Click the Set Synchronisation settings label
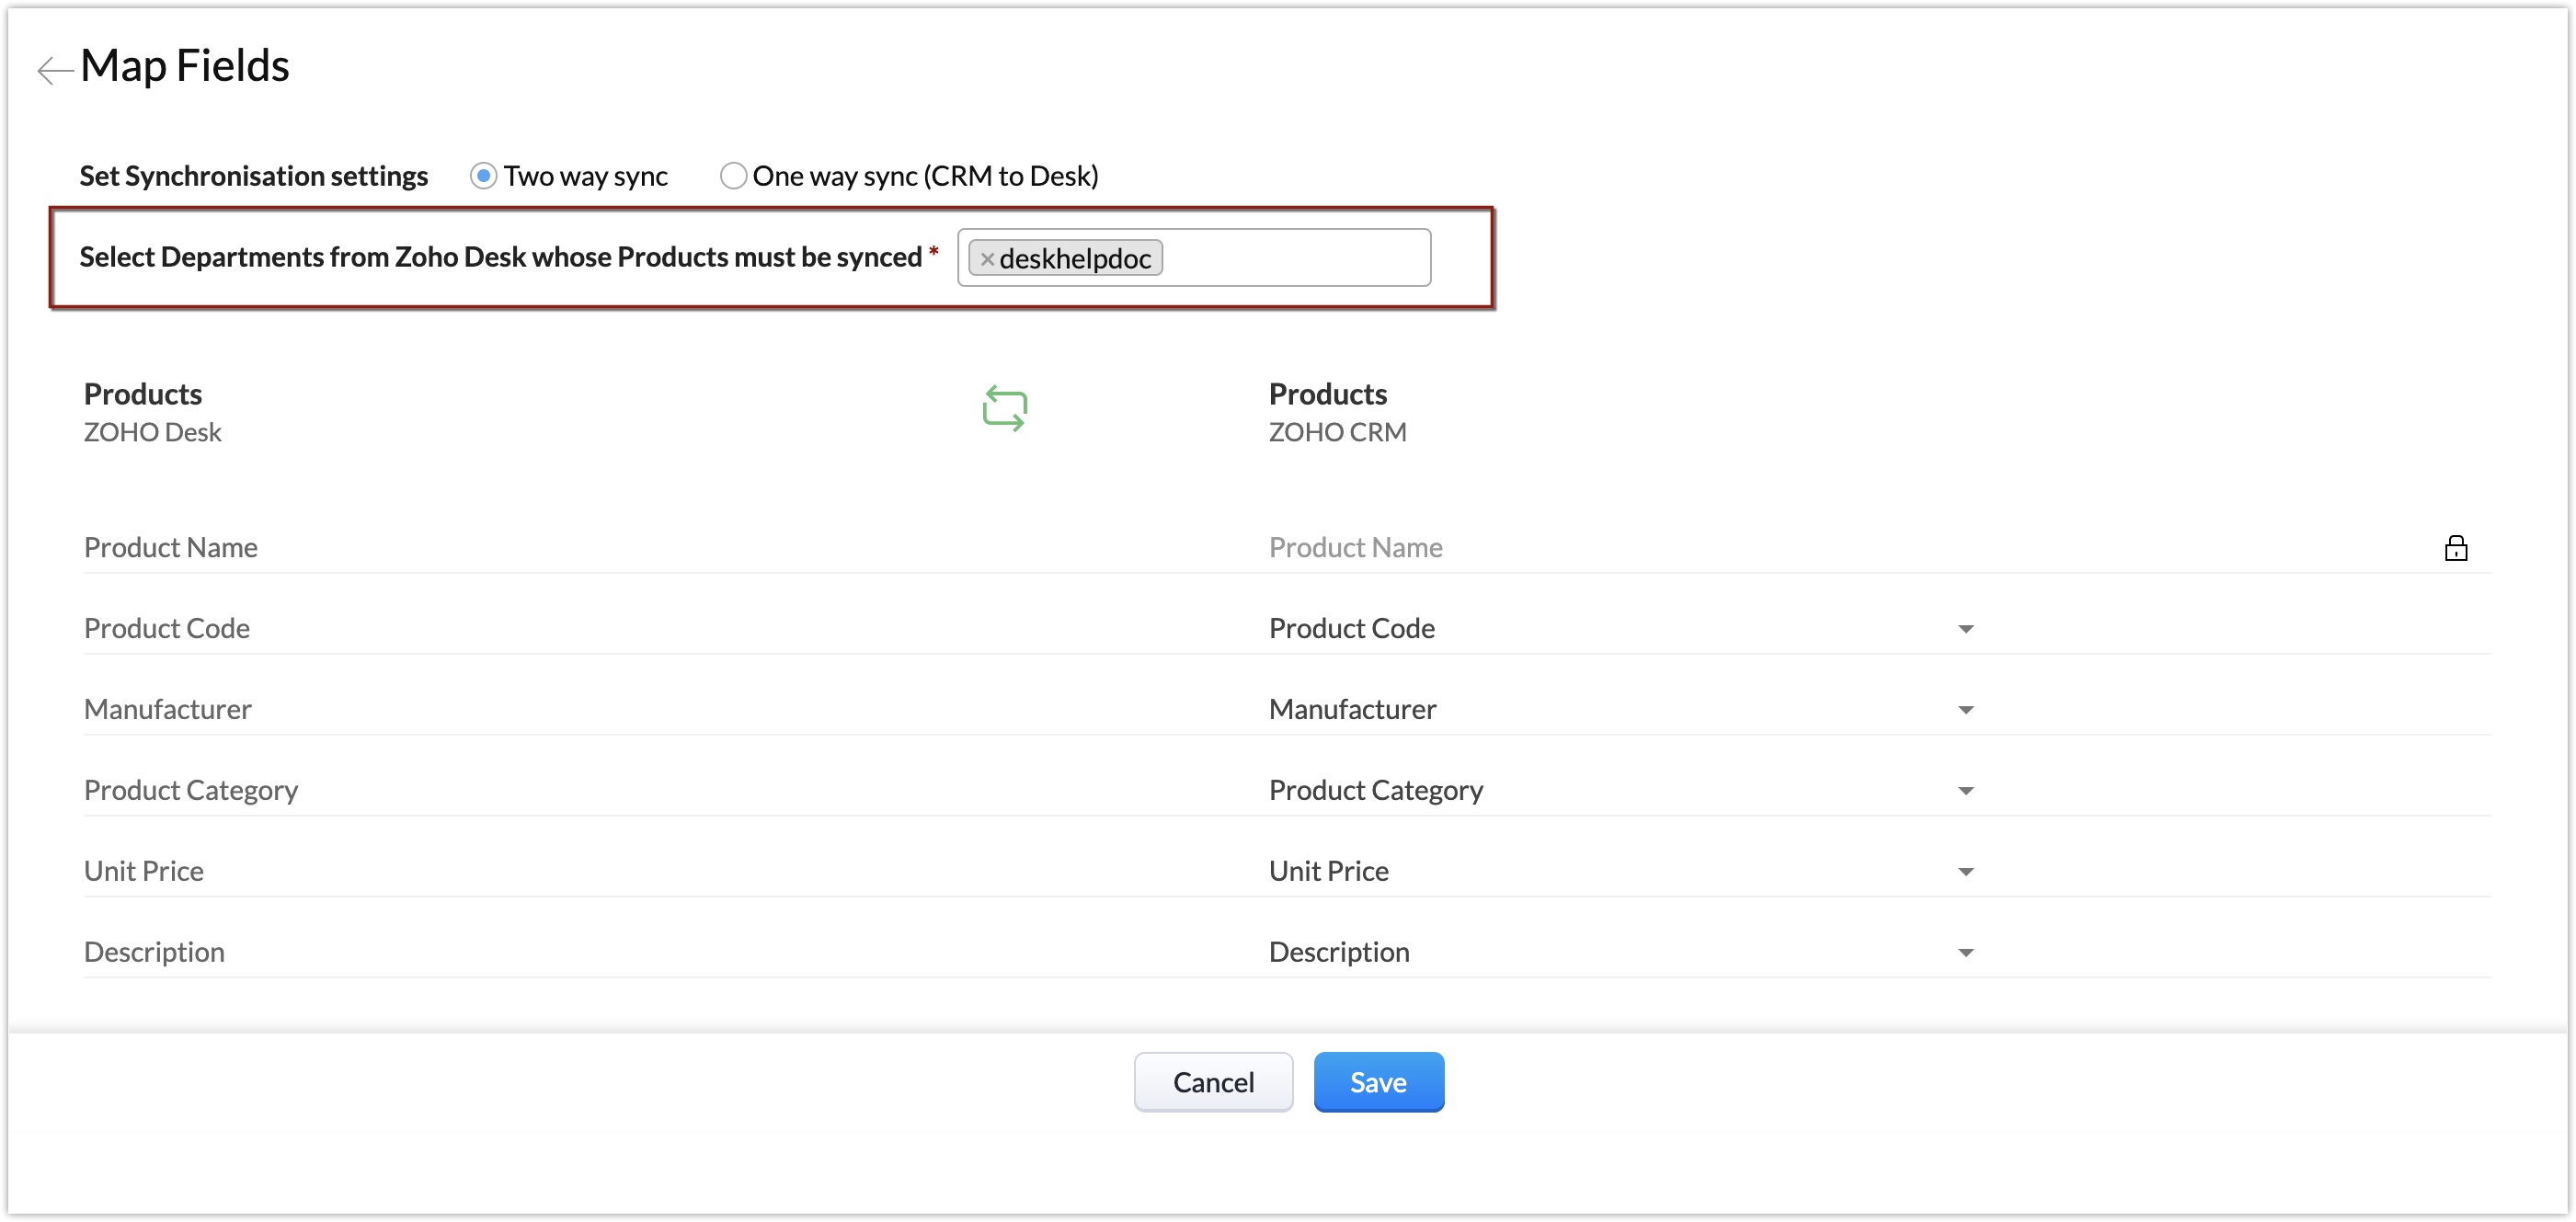The width and height of the screenshot is (2576, 1222). click(x=254, y=176)
